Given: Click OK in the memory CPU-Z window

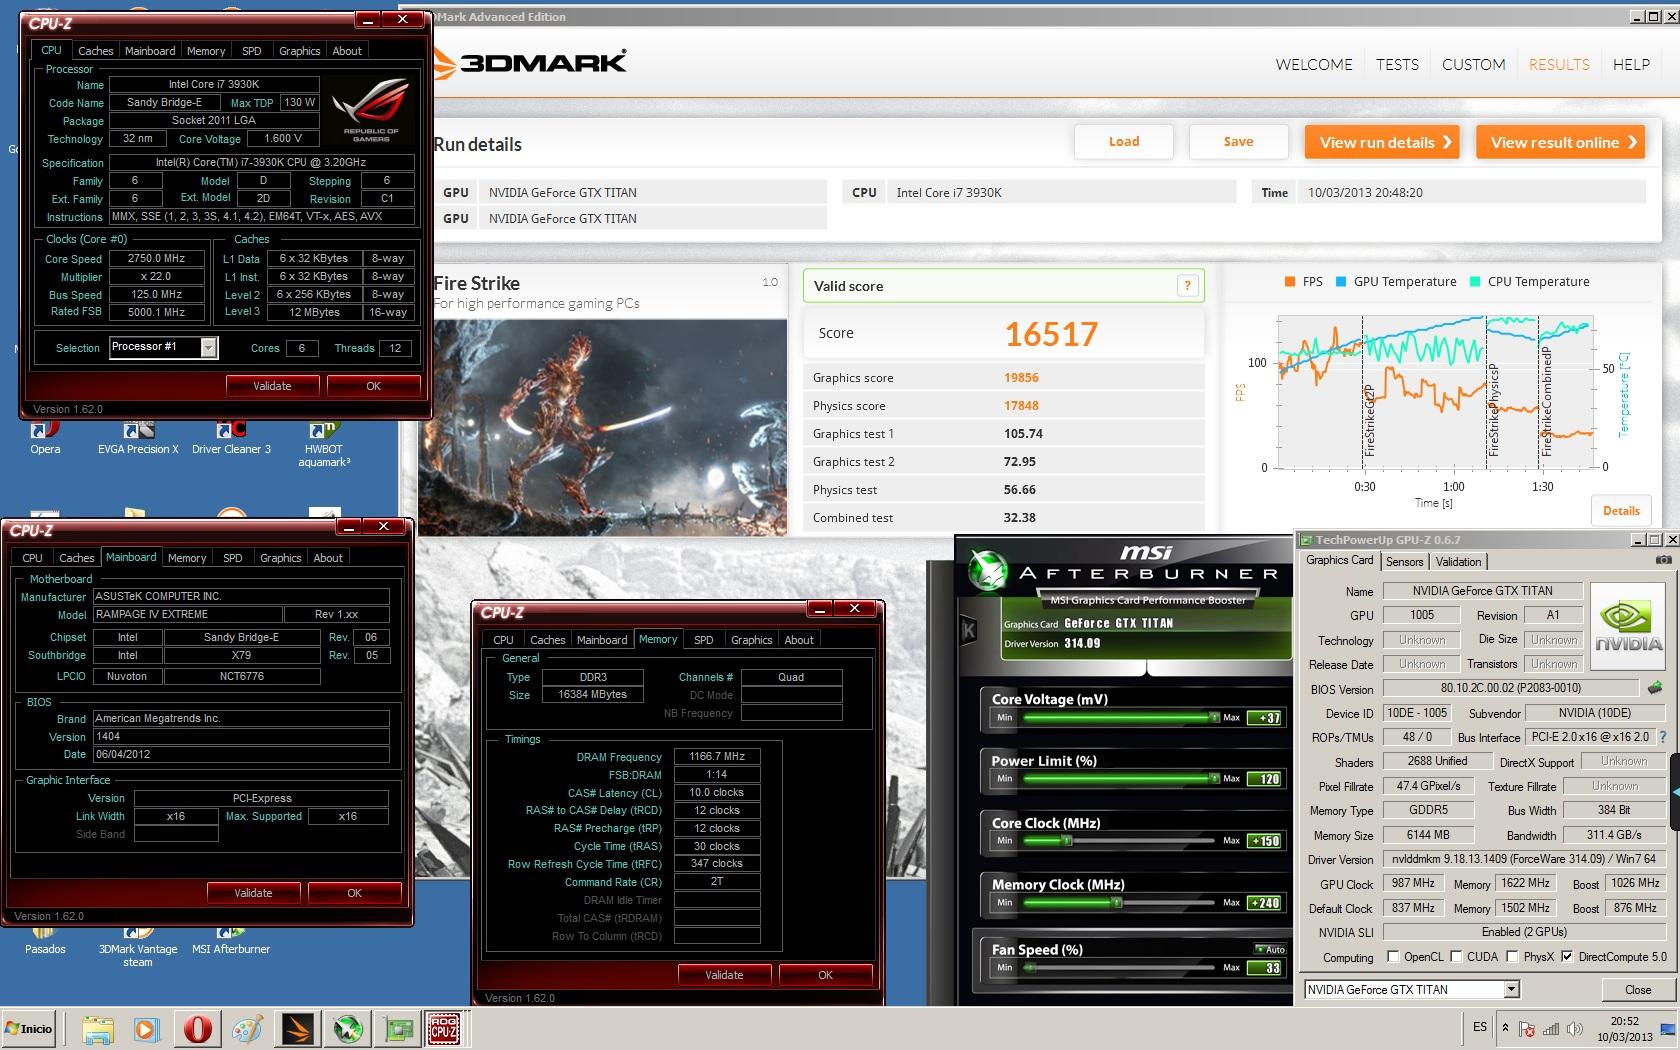Looking at the screenshot, I should click(x=825, y=975).
